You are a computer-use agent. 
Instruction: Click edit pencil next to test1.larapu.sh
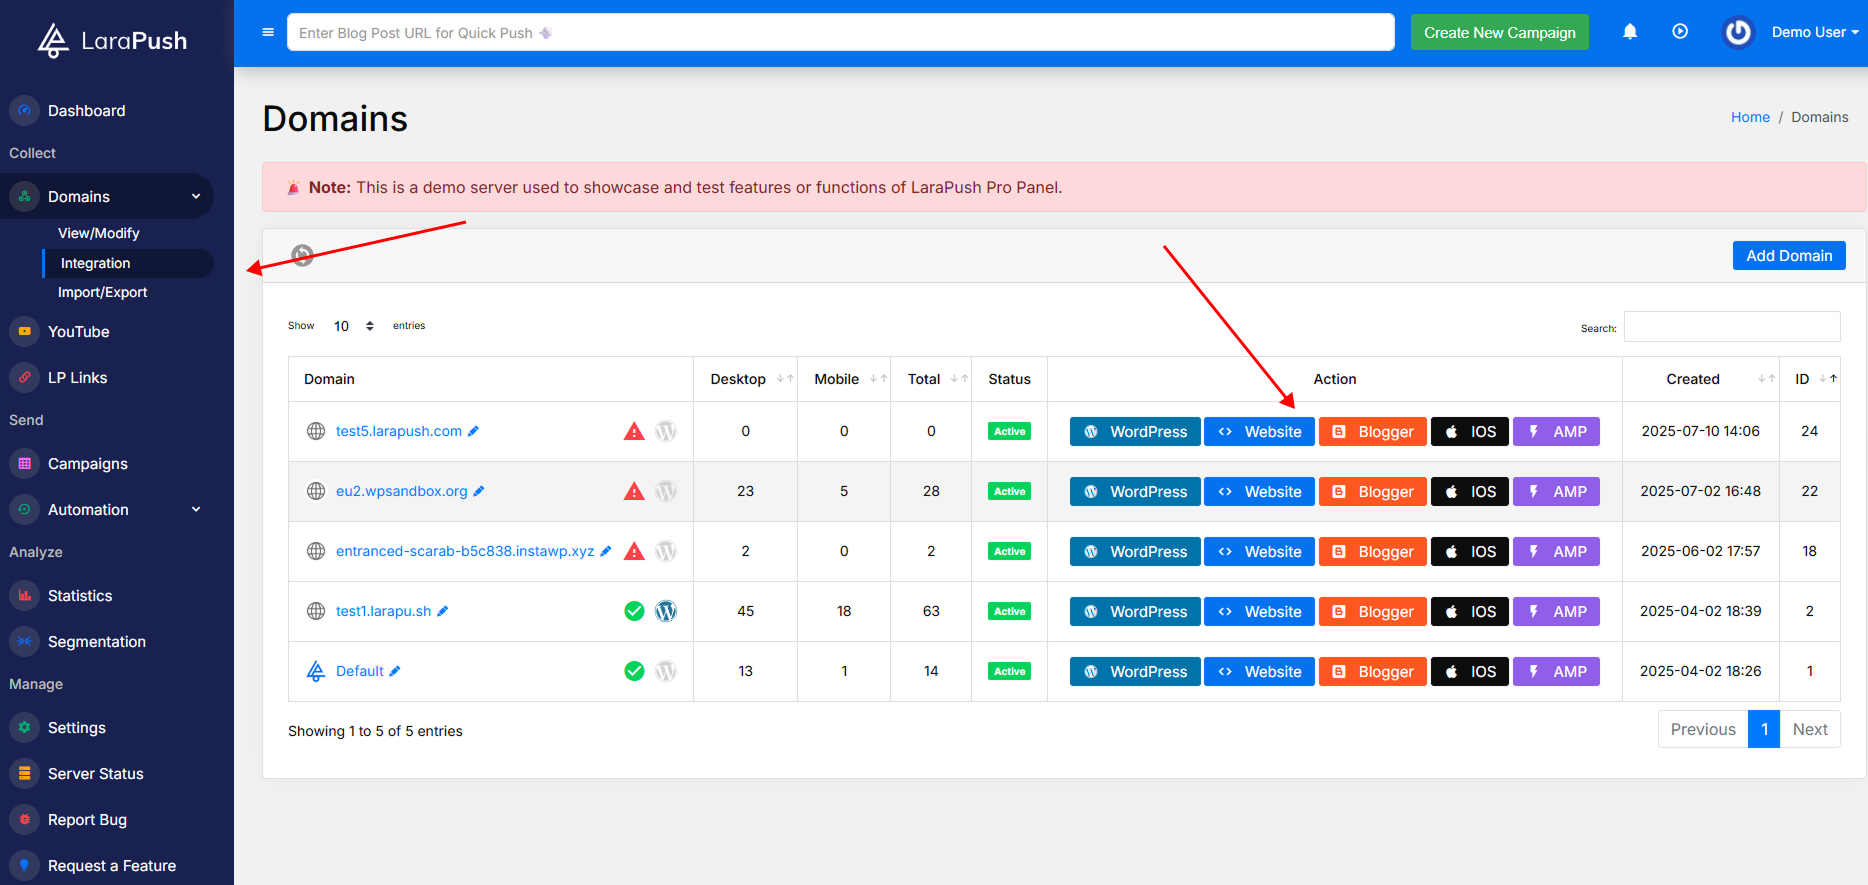(443, 611)
